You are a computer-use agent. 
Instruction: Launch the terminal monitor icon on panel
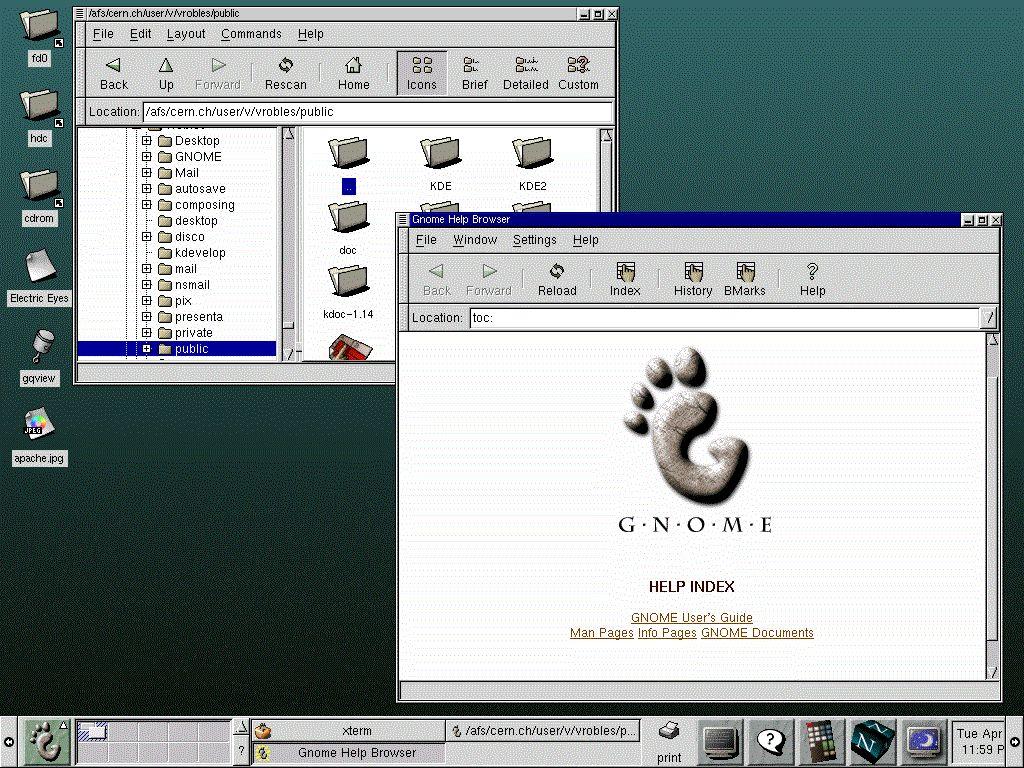pos(721,742)
